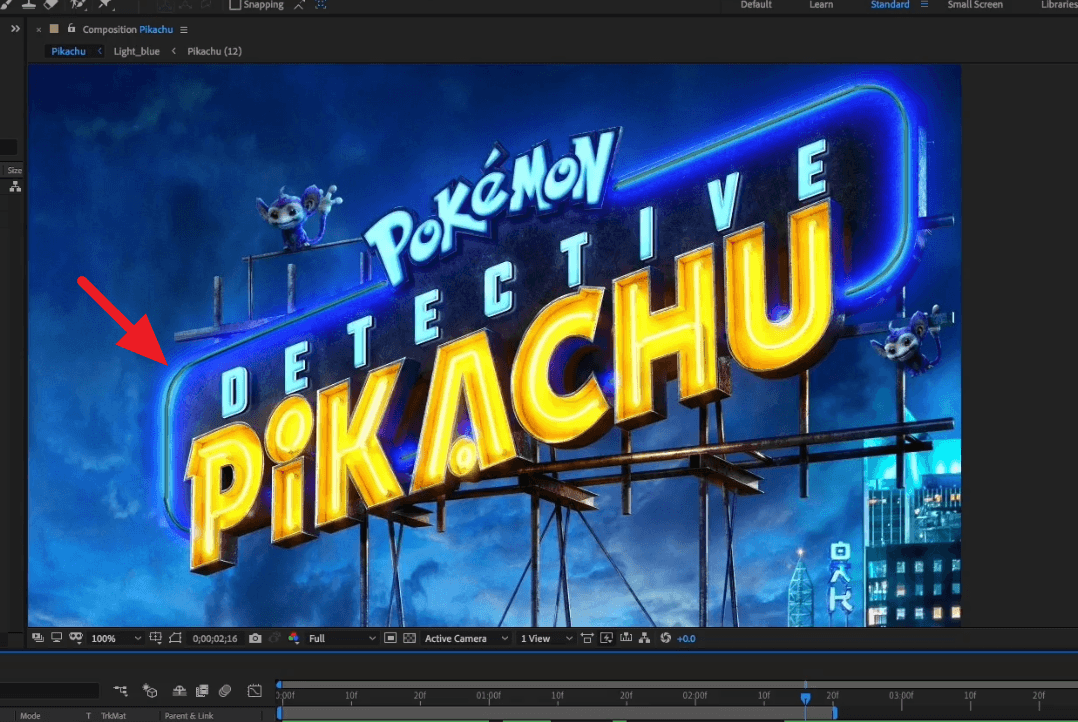
Task: Toggle the transparency grid
Action: click(409, 638)
